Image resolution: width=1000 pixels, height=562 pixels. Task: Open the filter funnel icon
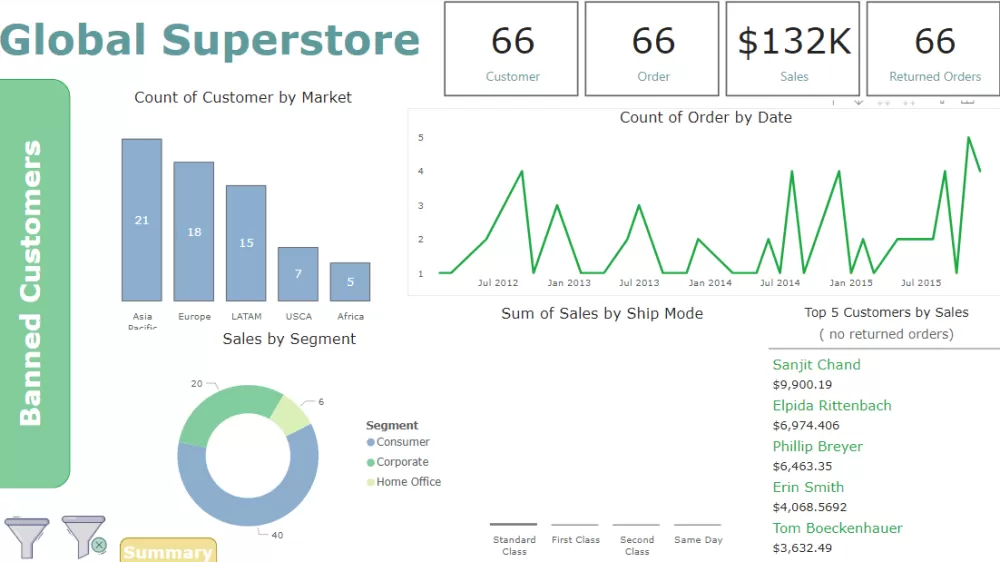27,538
